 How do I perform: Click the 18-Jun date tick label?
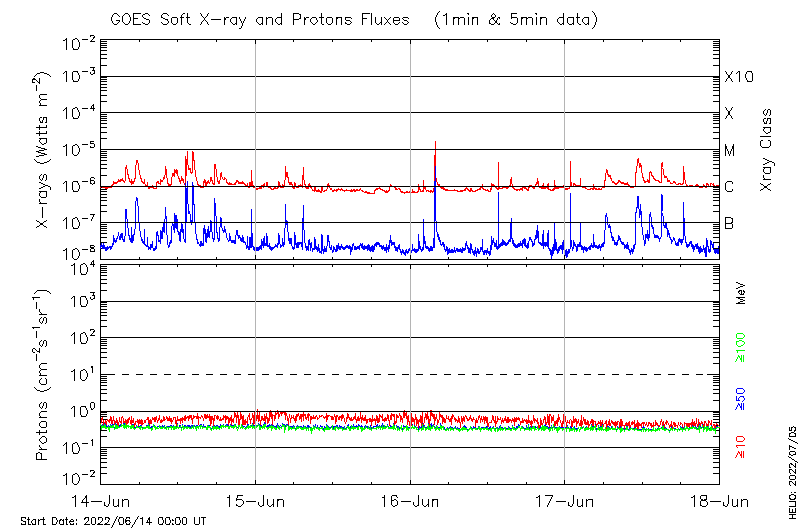719,502
